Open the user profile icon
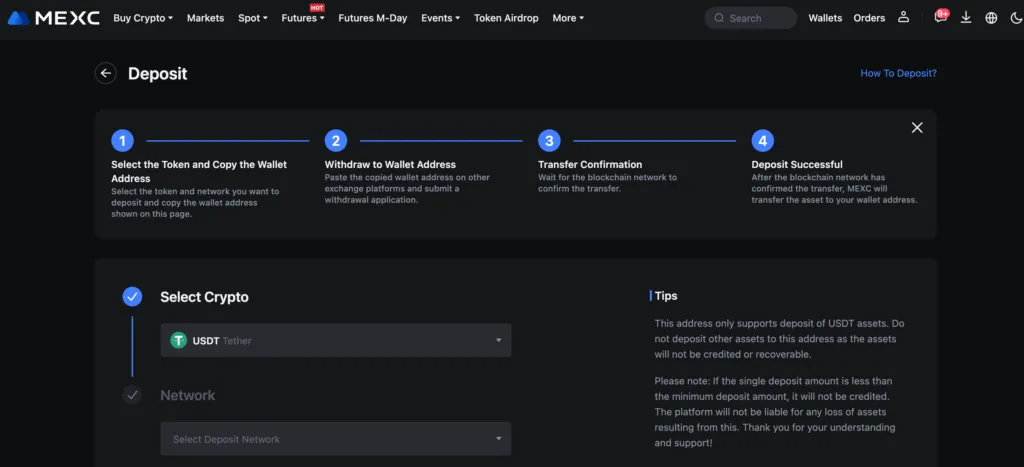1024x467 pixels. tap(904, 18)
